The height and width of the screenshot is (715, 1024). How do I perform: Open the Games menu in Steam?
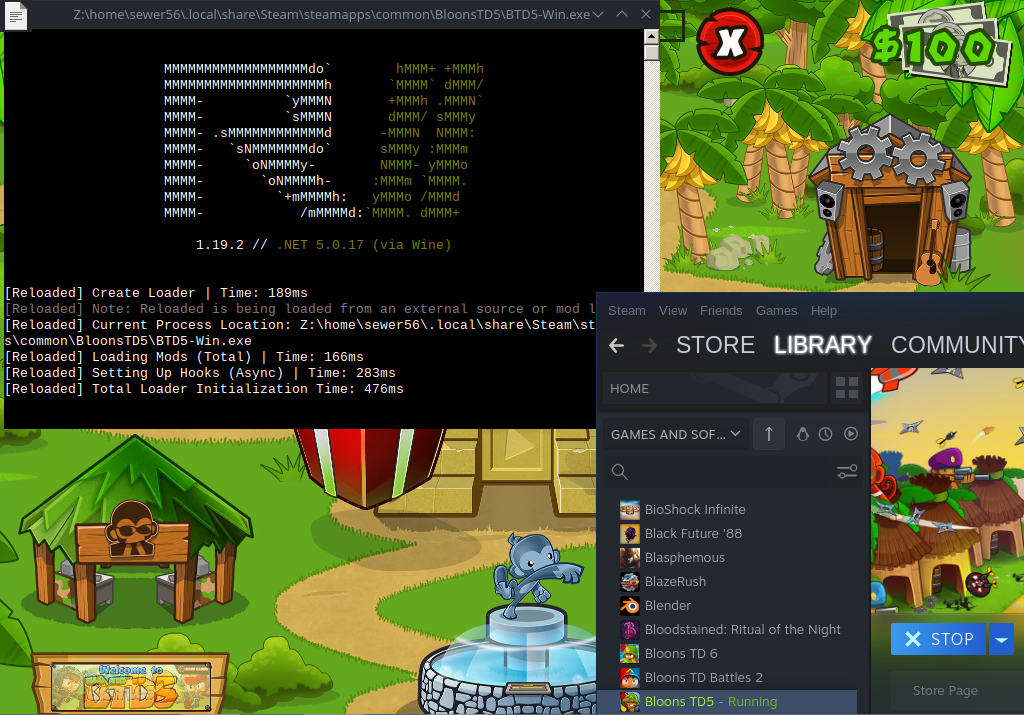[776, 311]
